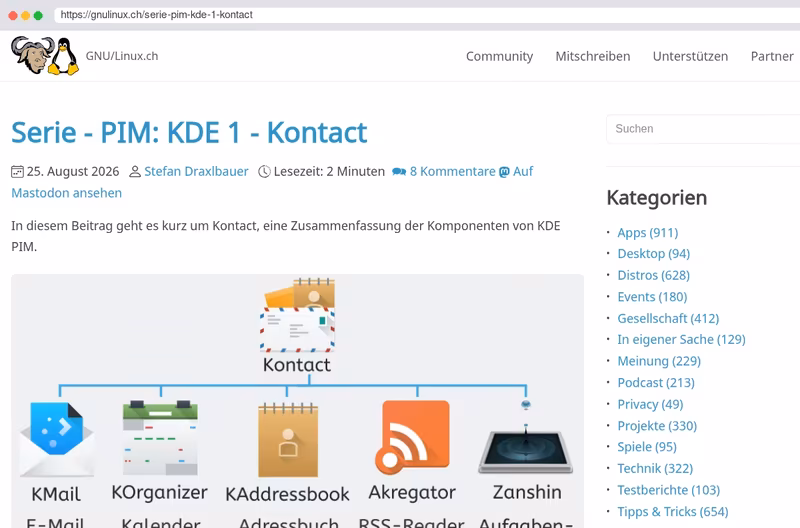
Task: Click the calendar icon beside the date
Action: (x=17, y=171)
